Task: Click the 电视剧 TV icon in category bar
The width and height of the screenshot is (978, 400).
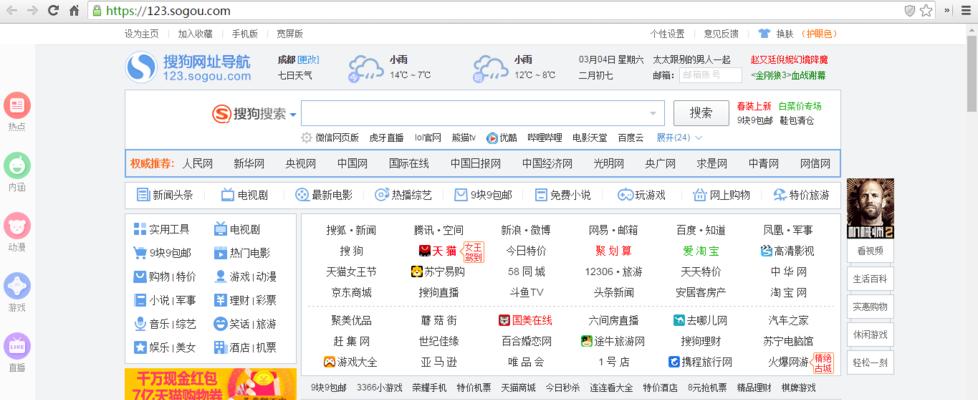Action: point(228,195)
